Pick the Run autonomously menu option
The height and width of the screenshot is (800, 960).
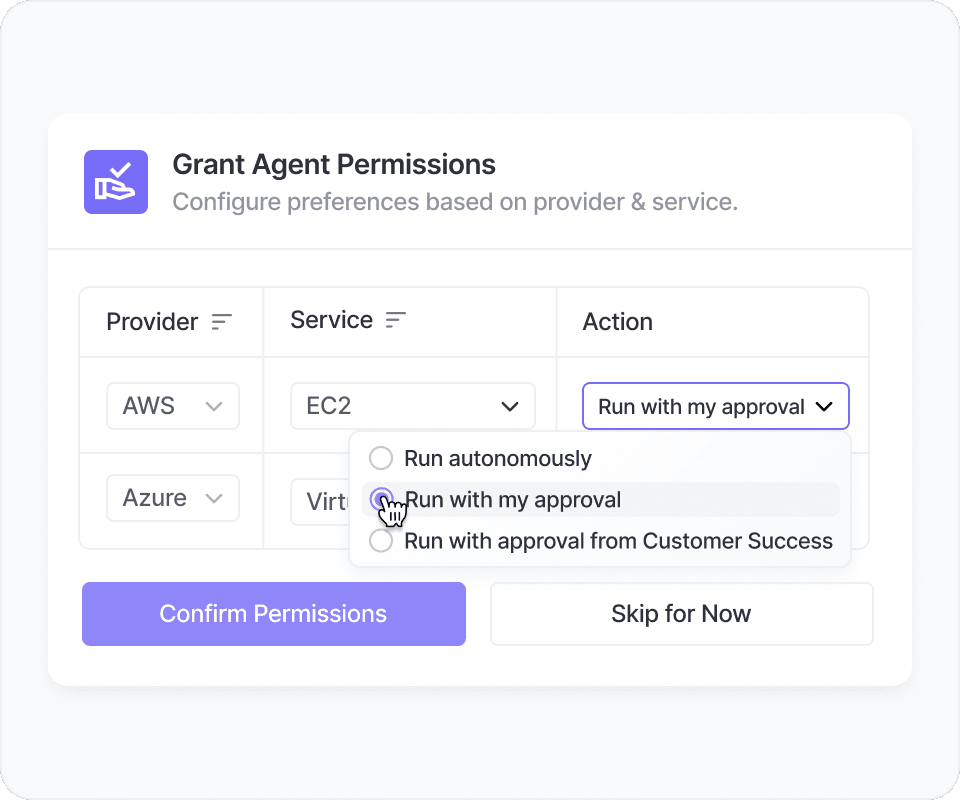tap(498, 459)
